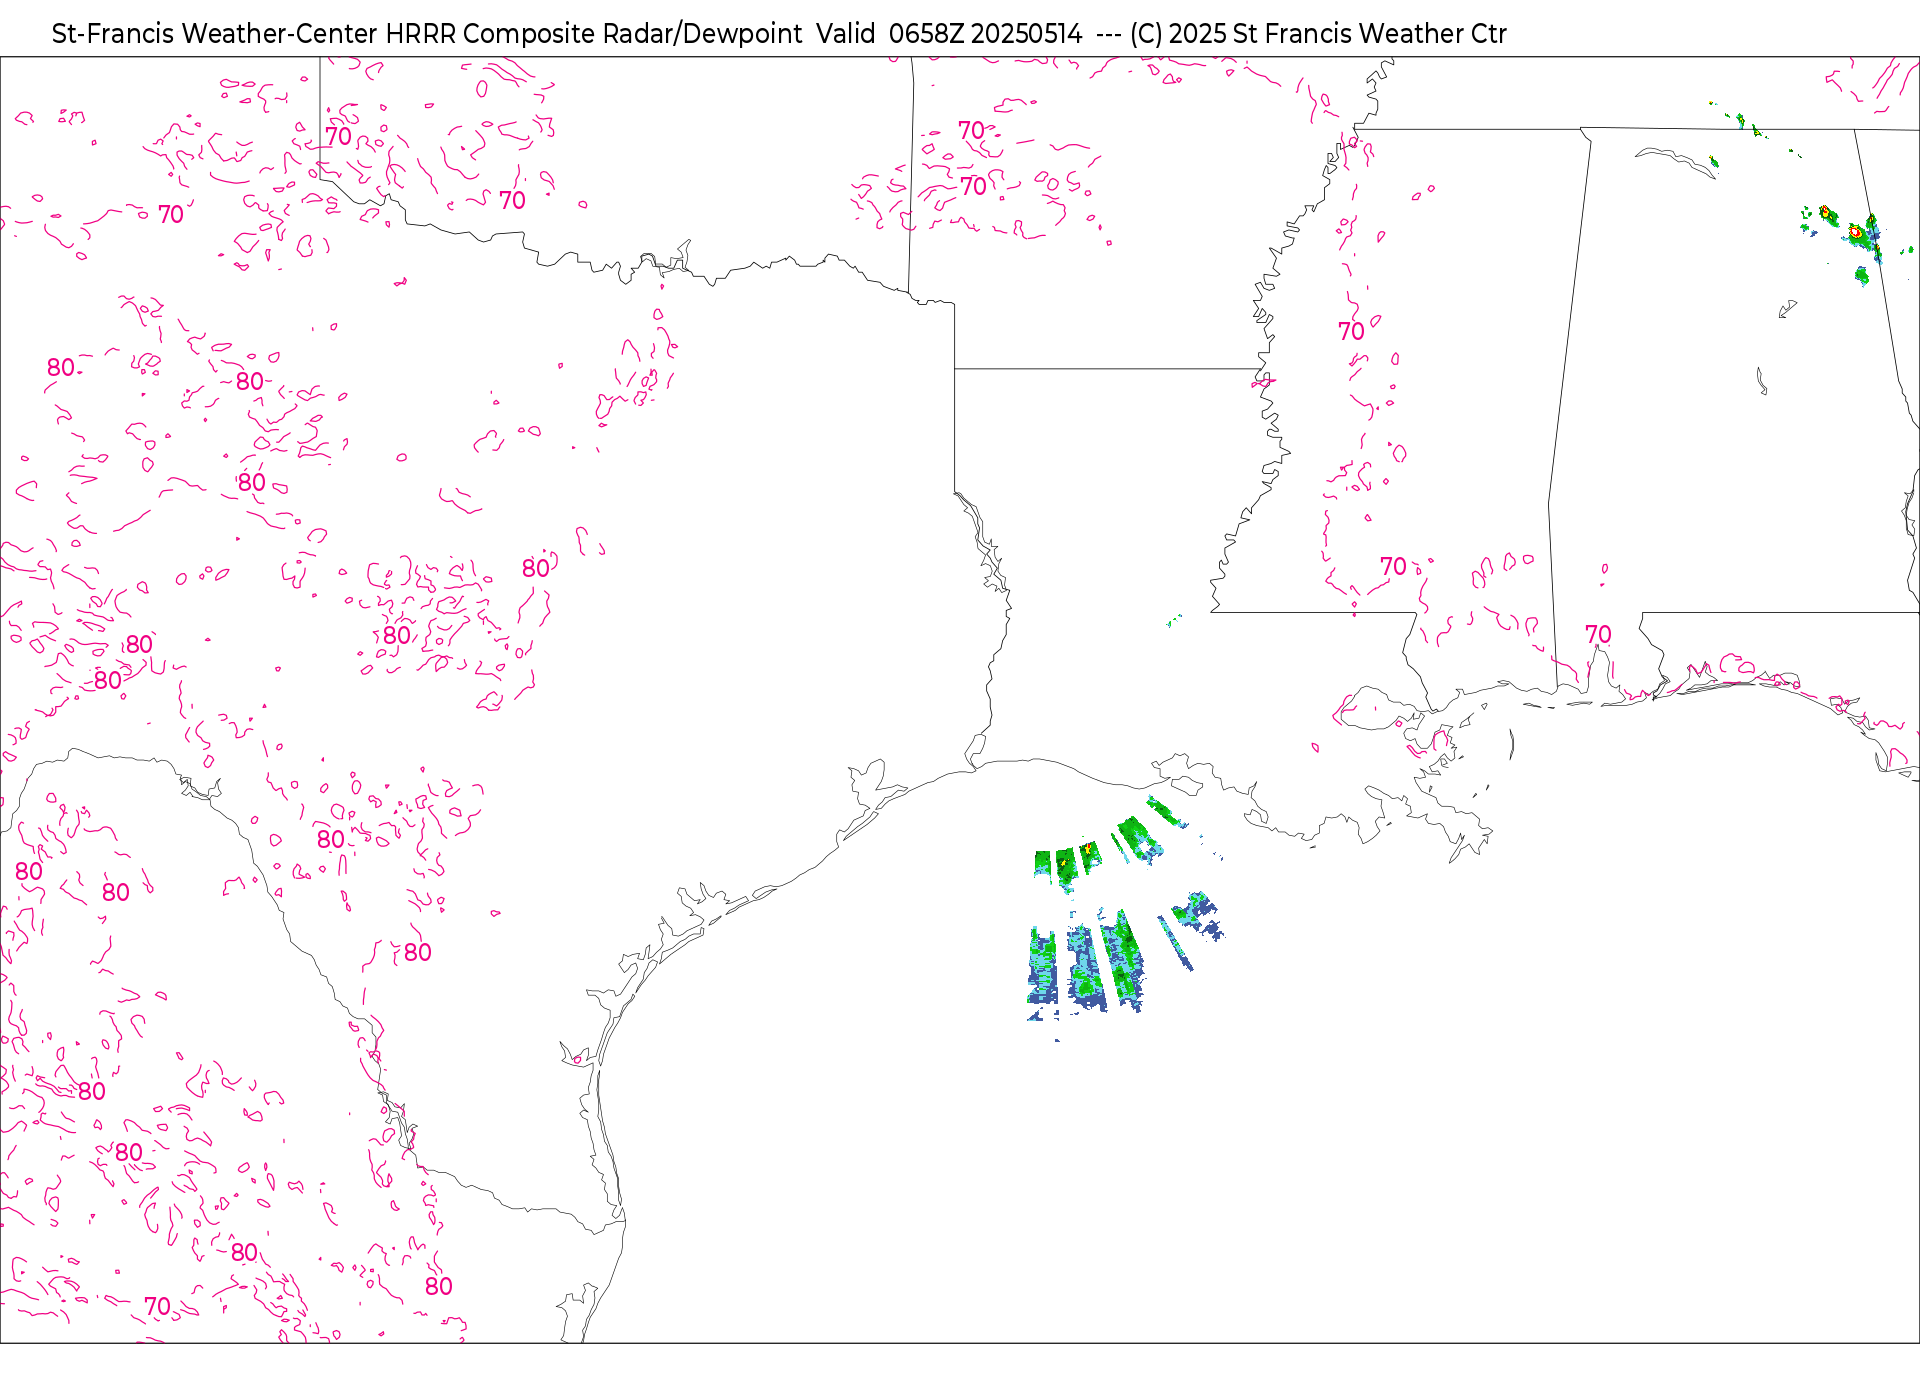This screenshot has height=1400, width=1920.
Task: Click the "70" dewpoint label near Florida panhandle
Action: [x=1598, y=635]
